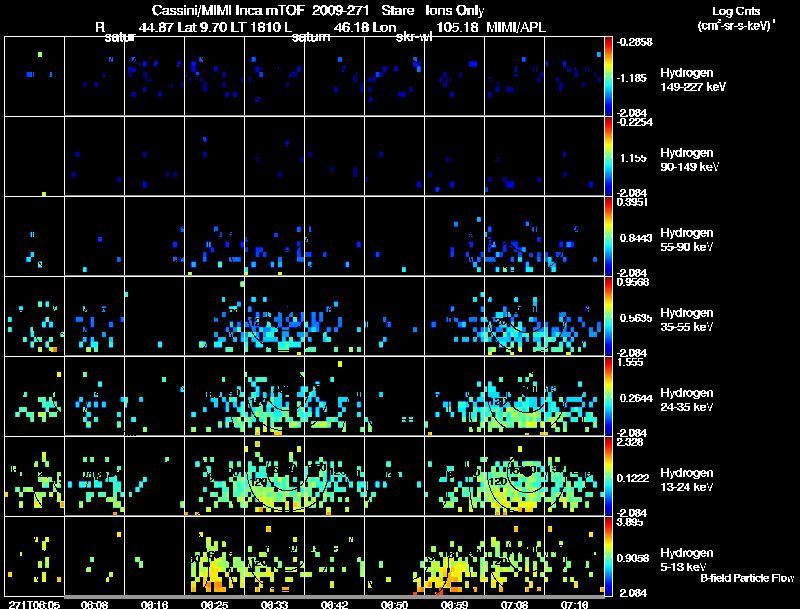Open the Hydrogen 13-24 keV panel at 06:33
The image size is (800, 609).
274,476
